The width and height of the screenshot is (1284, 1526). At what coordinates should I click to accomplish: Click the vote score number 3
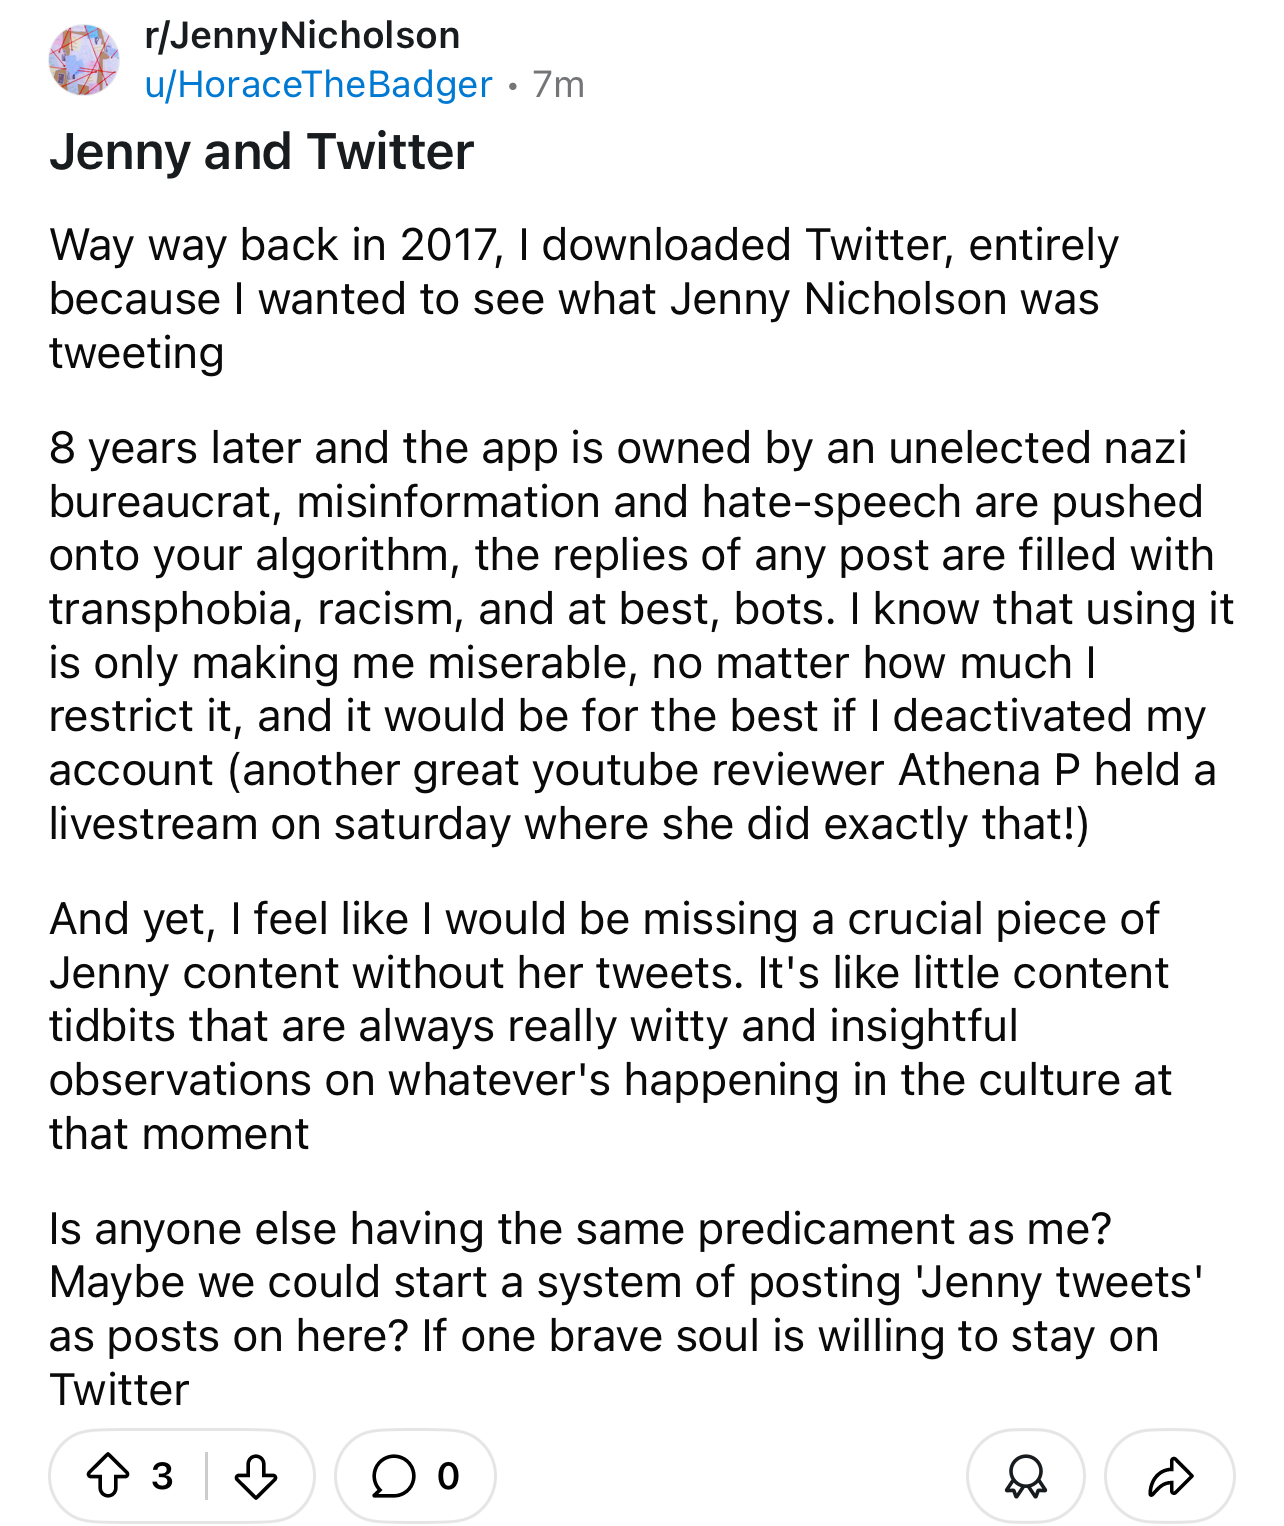(x=162, y=1476)
